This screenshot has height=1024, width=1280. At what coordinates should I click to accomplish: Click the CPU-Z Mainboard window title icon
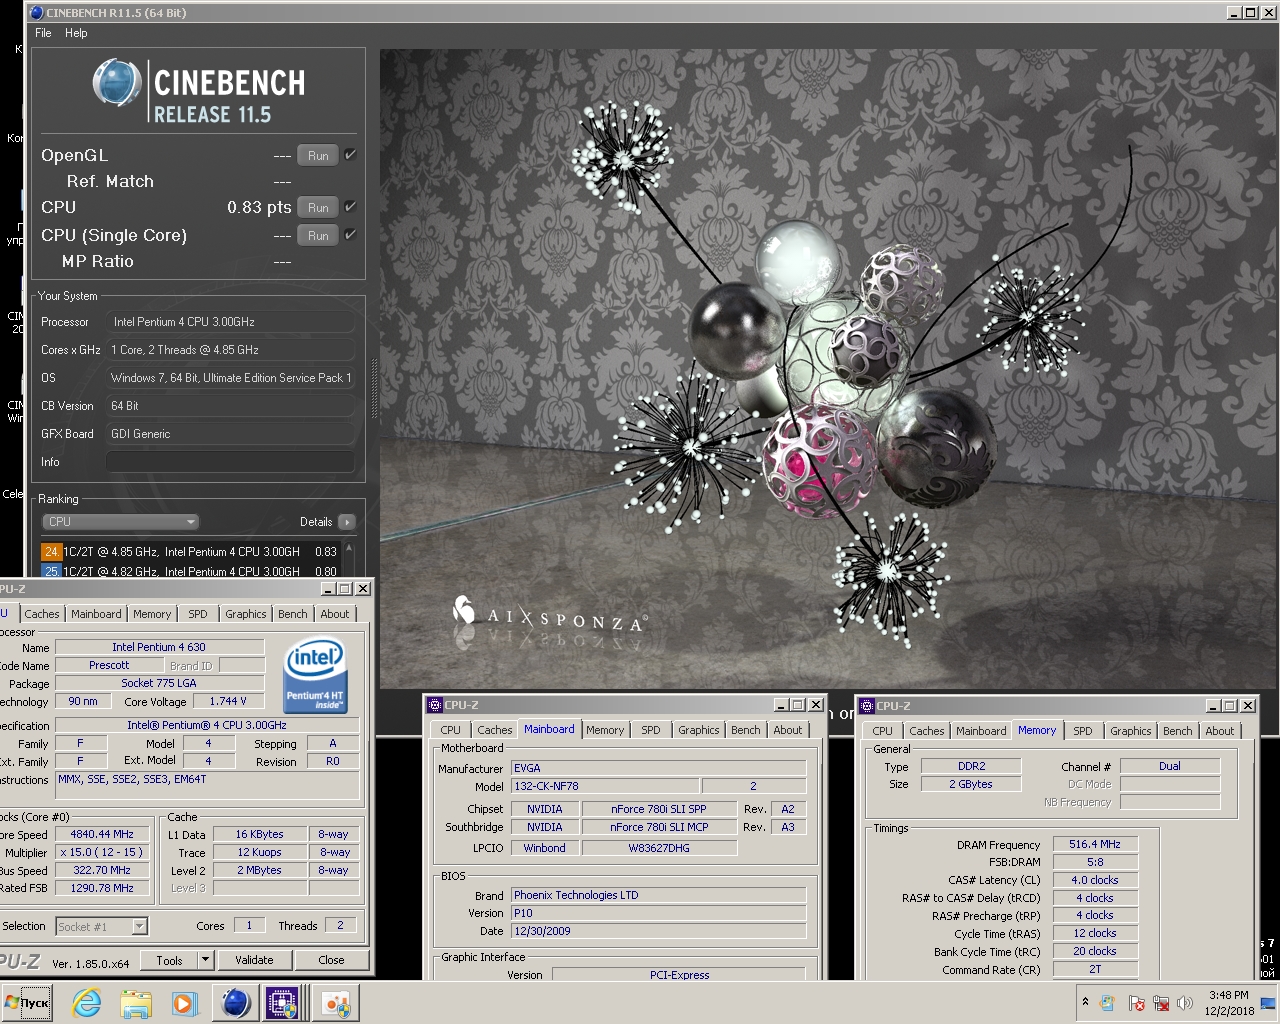tap(435, 705)
